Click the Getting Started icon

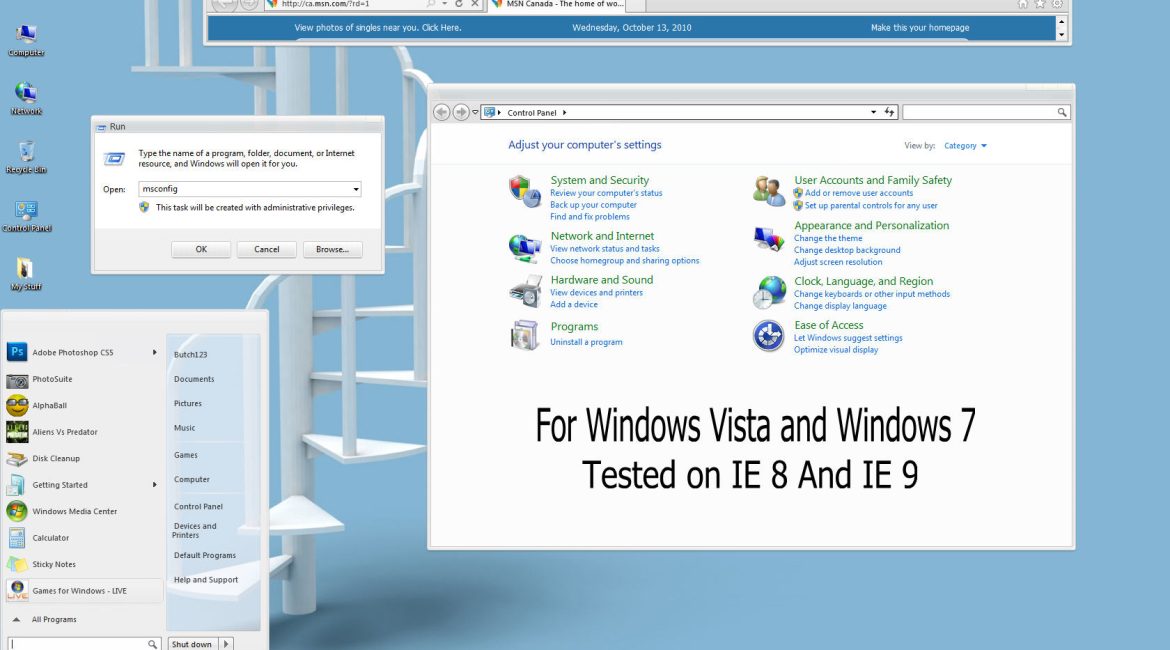click(16, 485)
